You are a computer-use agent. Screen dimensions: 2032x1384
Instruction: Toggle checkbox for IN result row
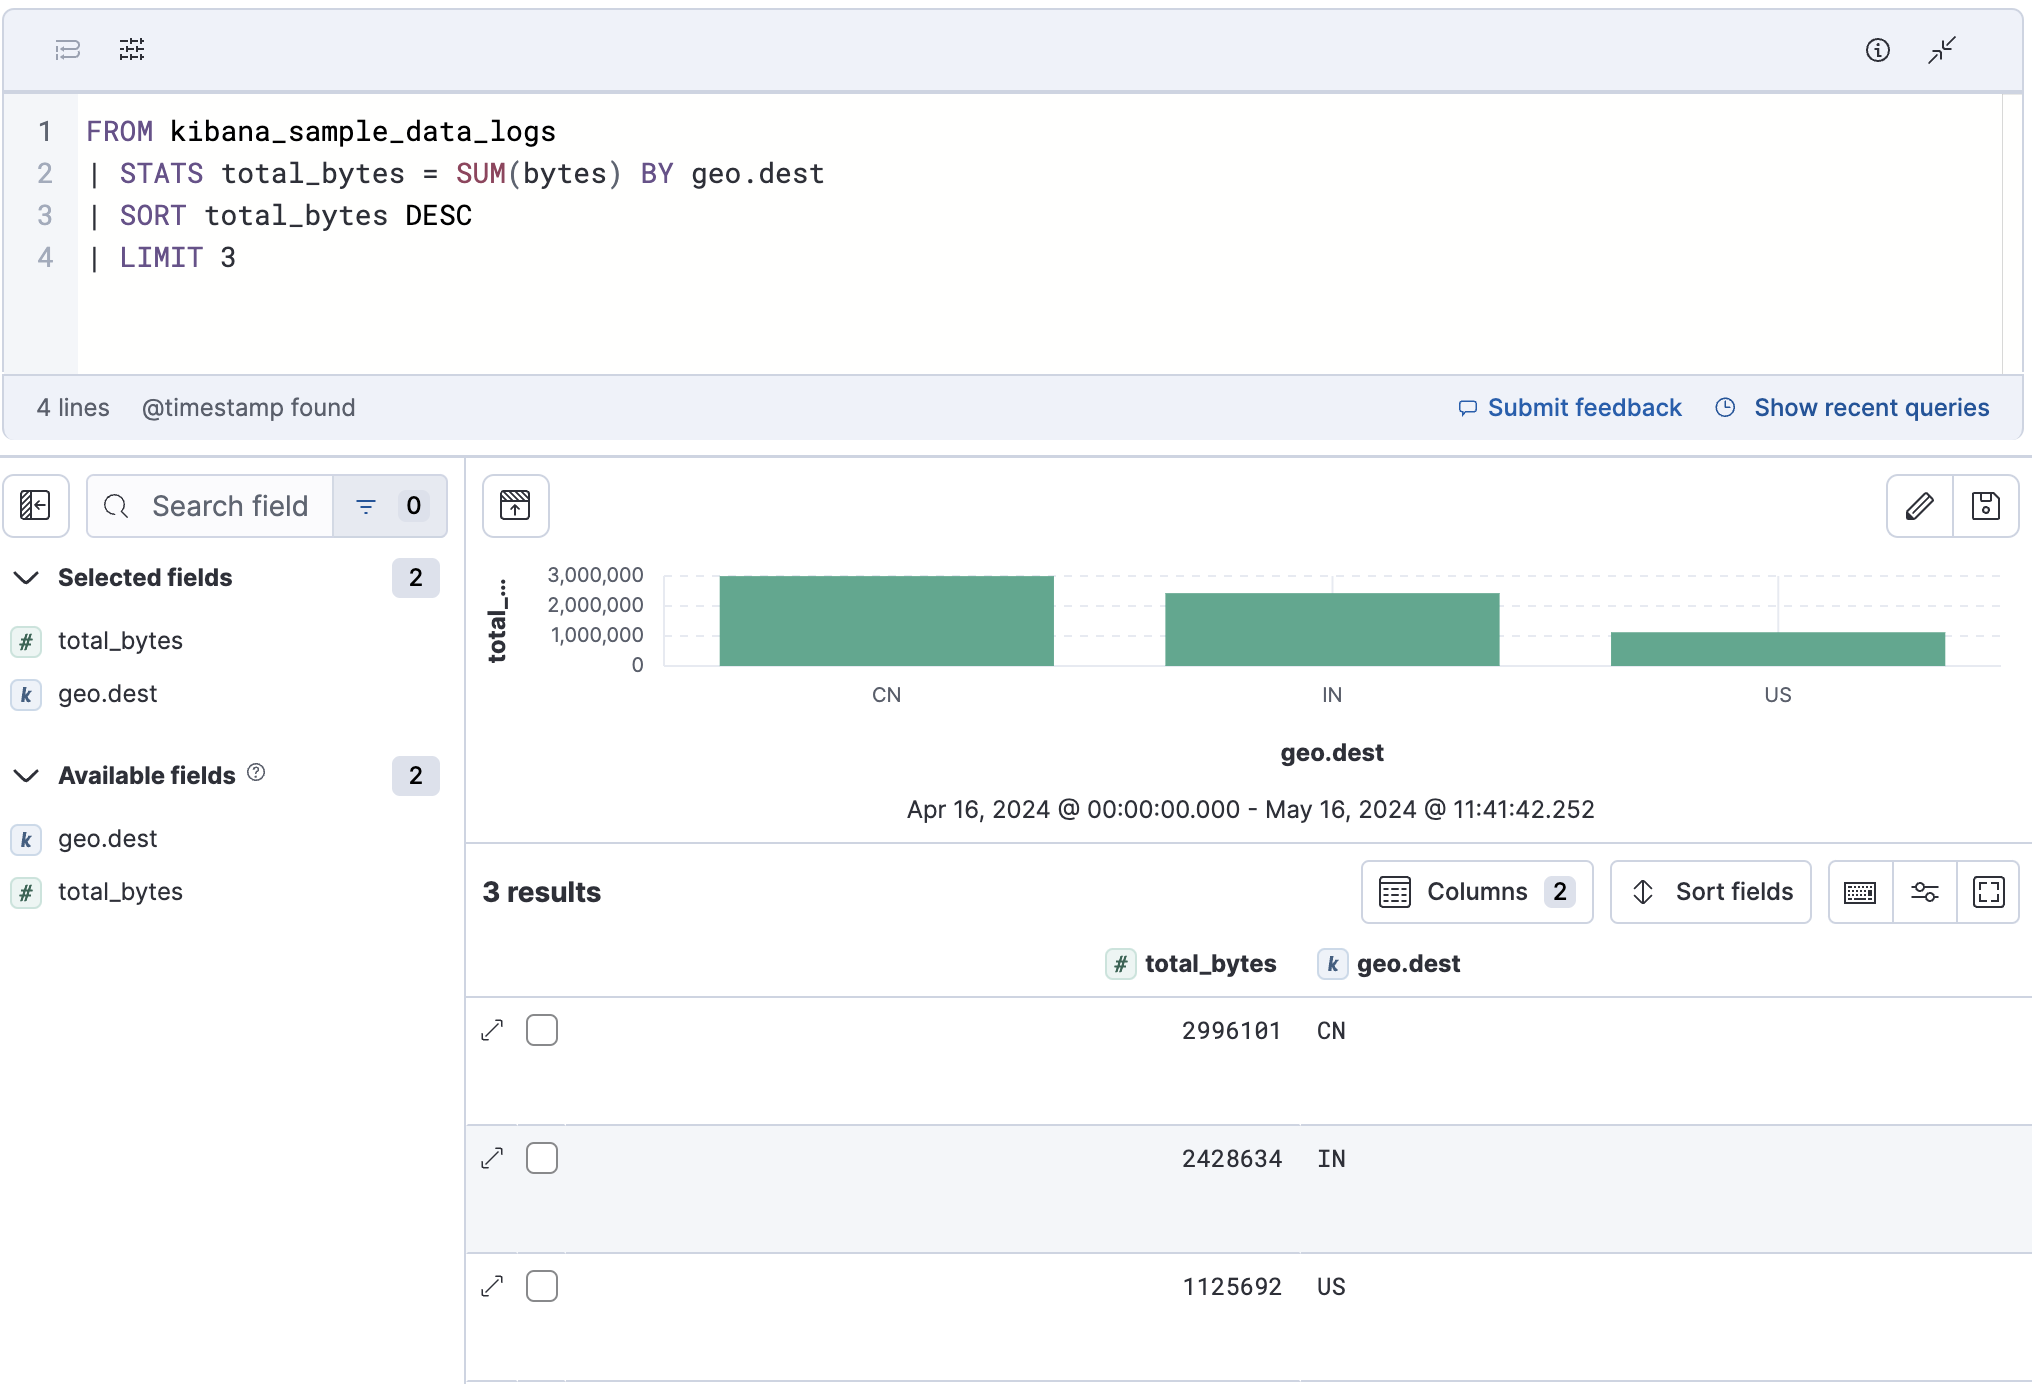click(x=542, y=1158)
